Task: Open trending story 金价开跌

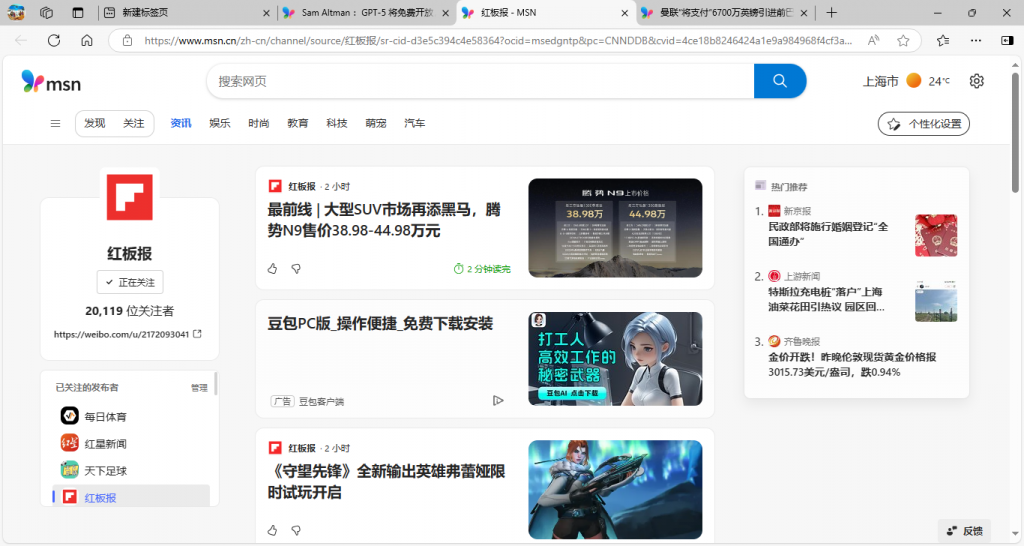Action: 852,364
